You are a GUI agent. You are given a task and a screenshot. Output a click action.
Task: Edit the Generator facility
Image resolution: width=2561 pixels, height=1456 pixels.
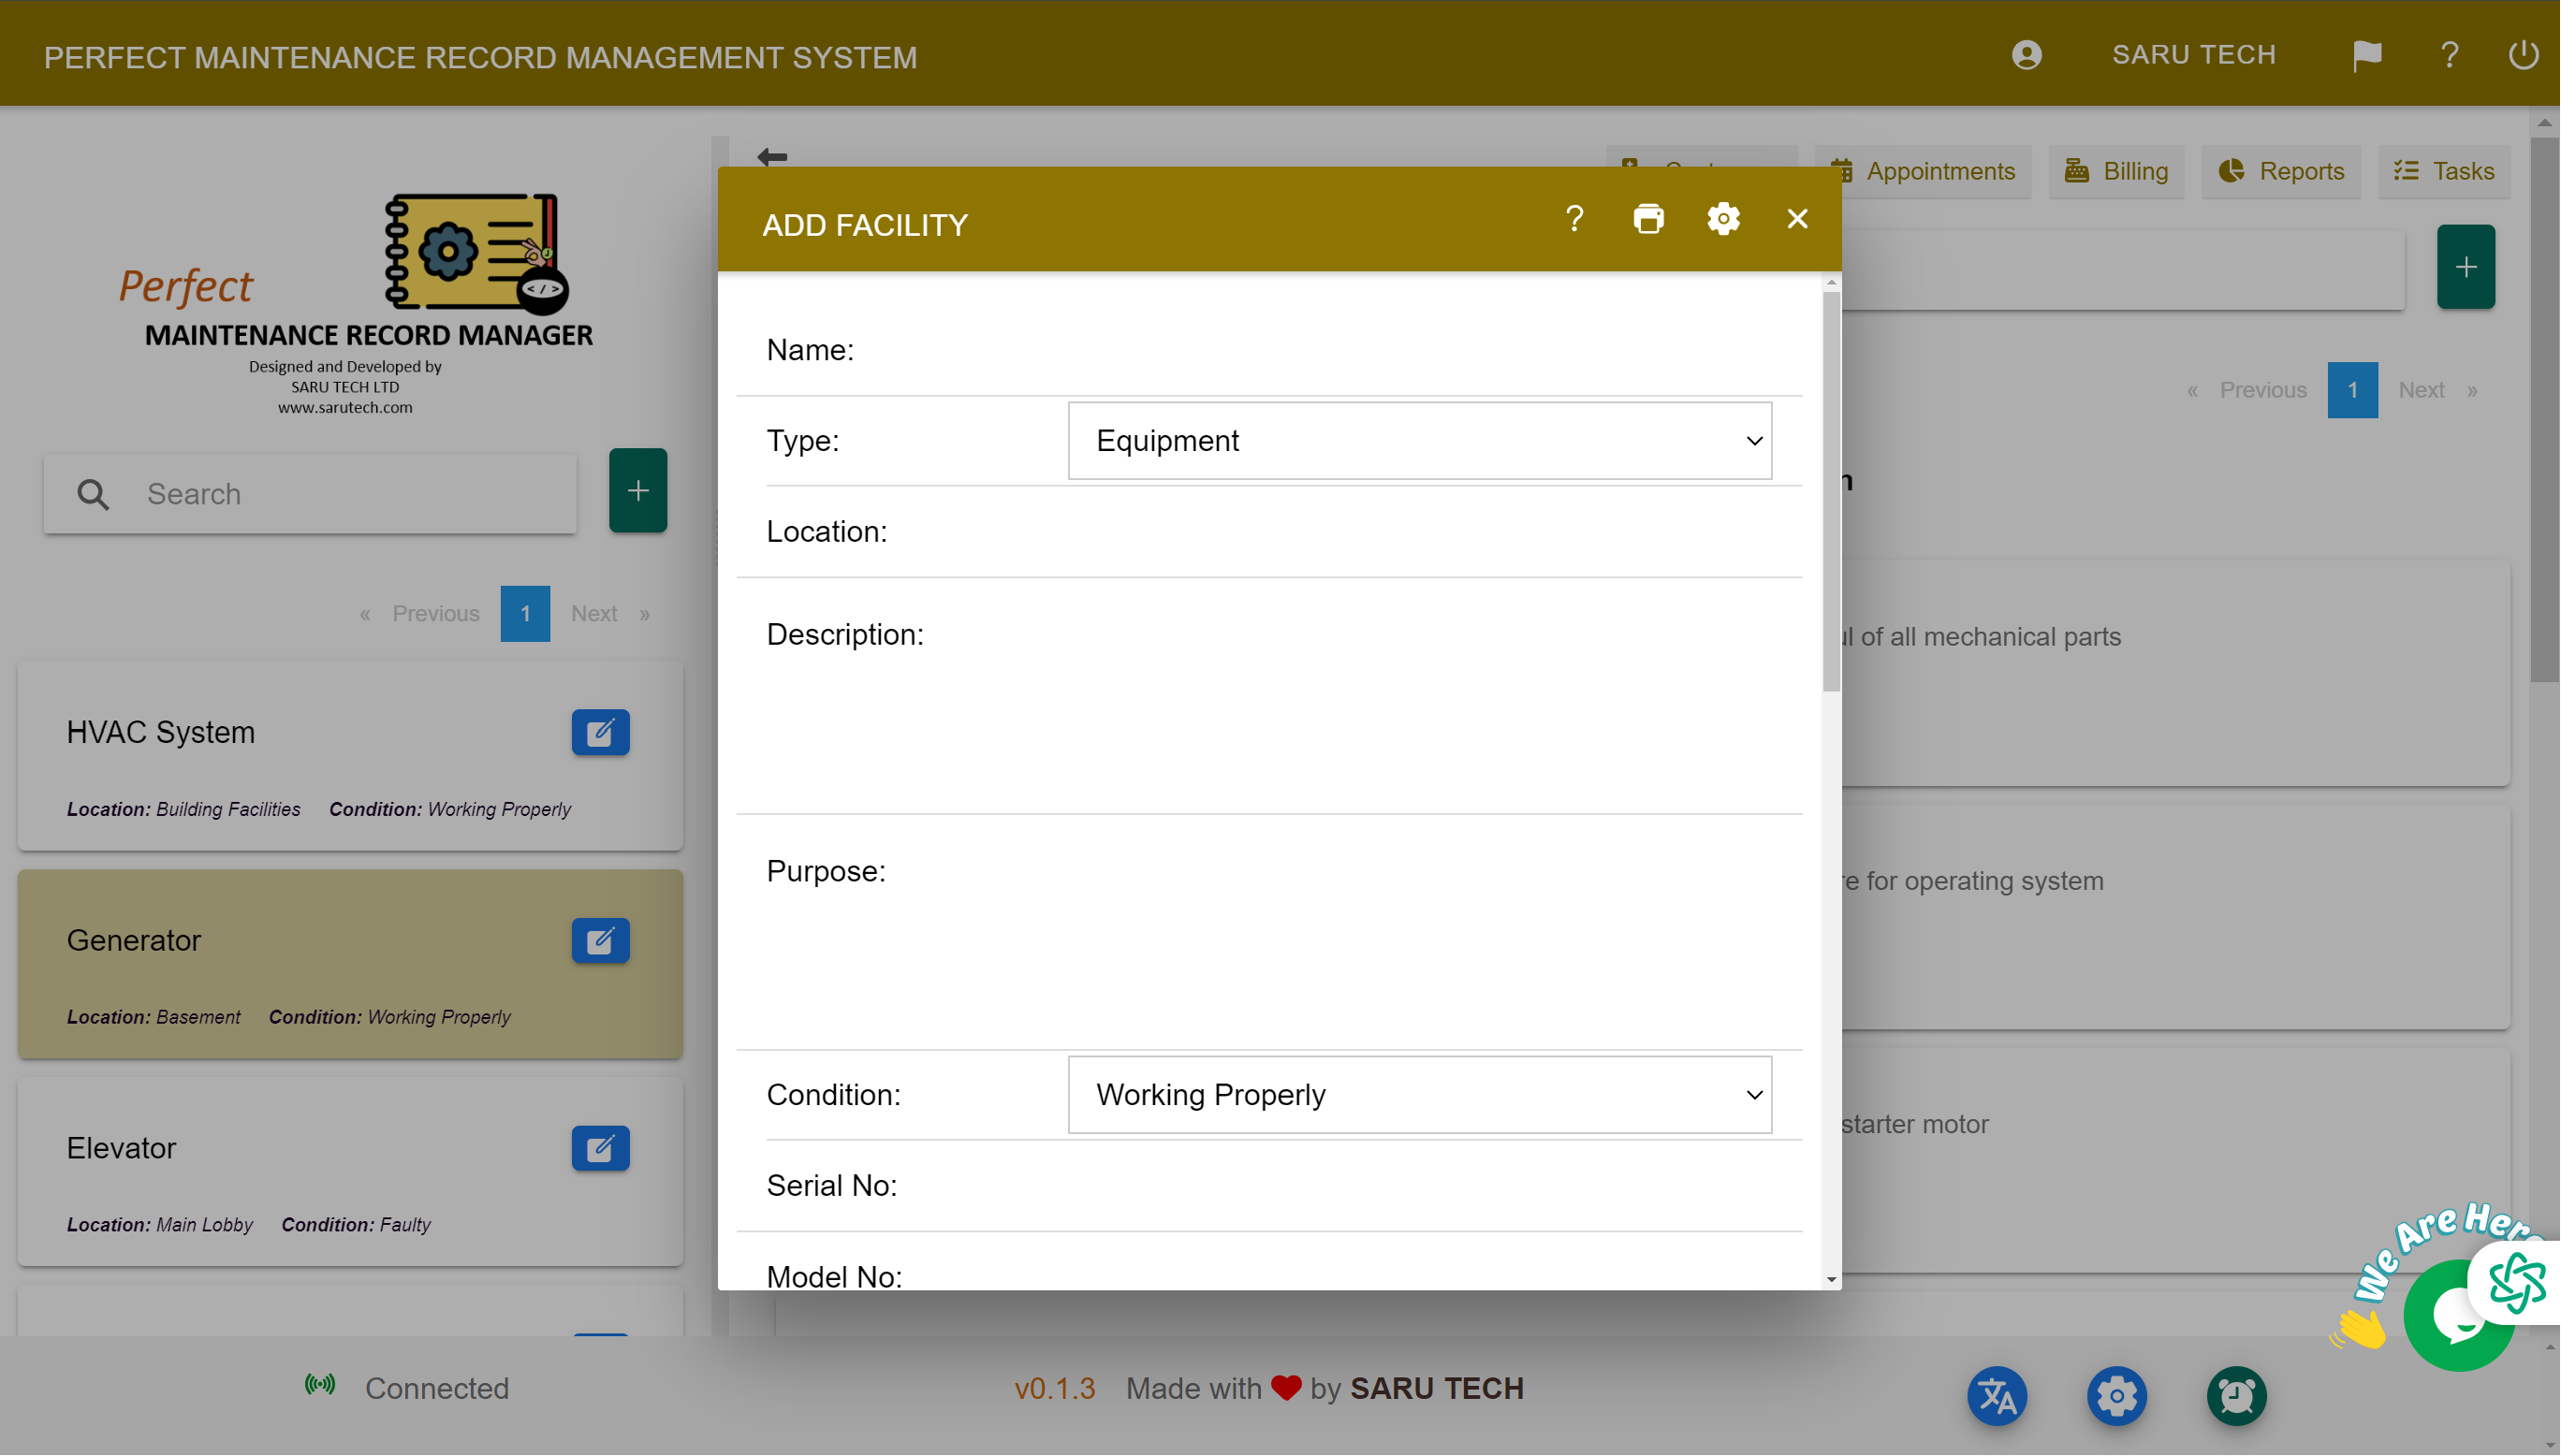click(600, 941)
